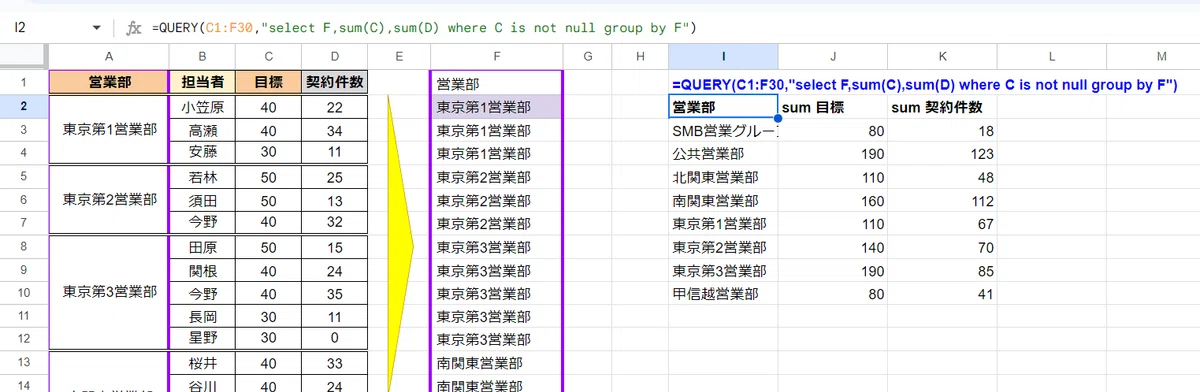Click cell 安藤
Image resolution: width=1200 pixels, height=392 pixels.
(203, 152)
